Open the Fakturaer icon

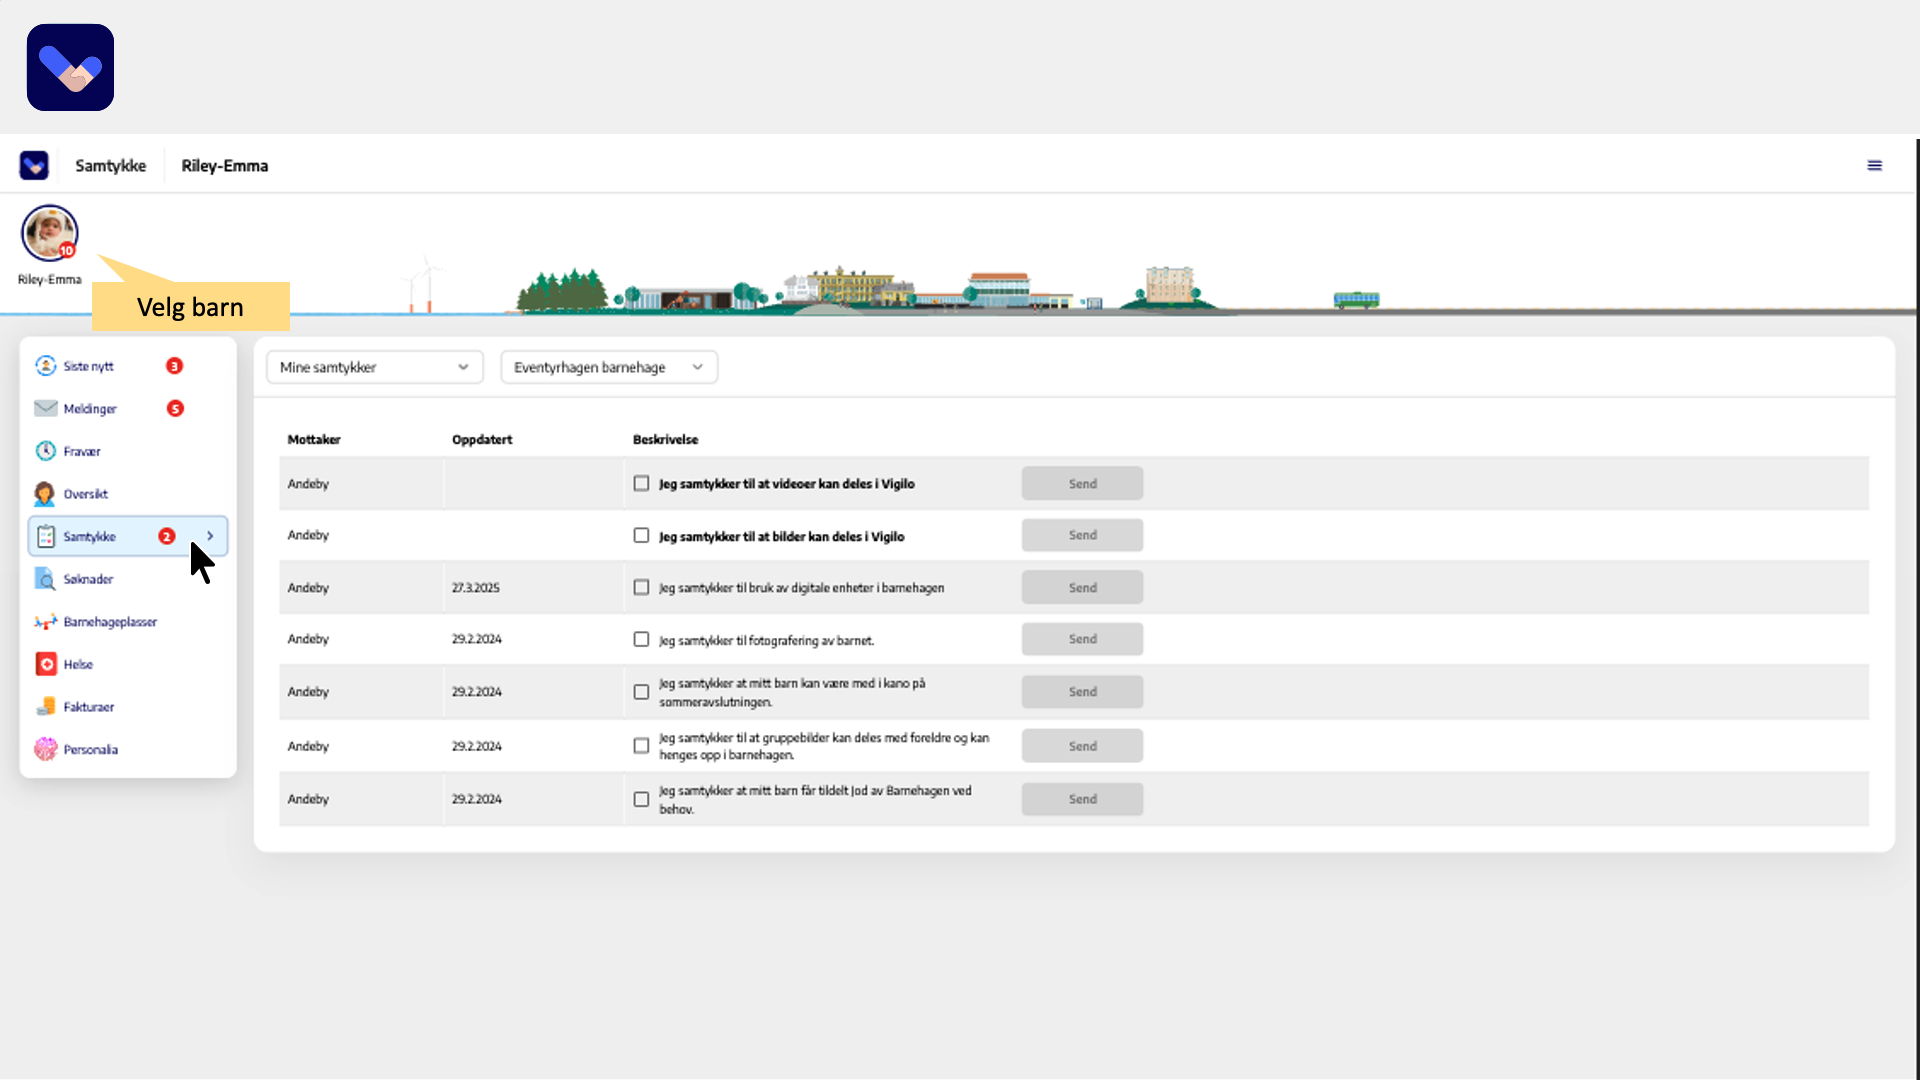click(x=46, y=707)
